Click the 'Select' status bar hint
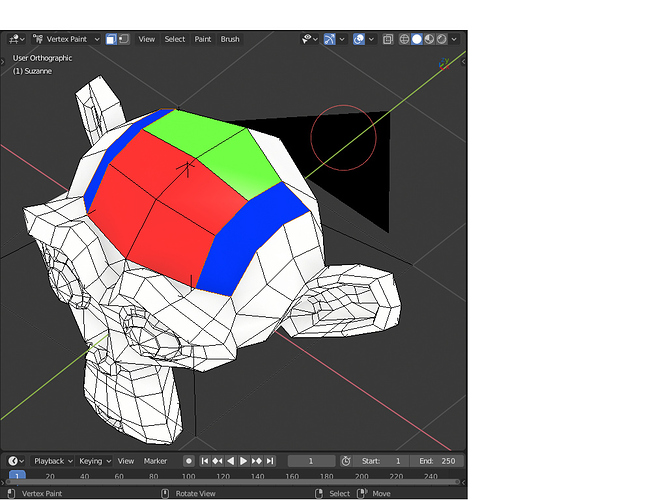 click(x=339, y=494)
